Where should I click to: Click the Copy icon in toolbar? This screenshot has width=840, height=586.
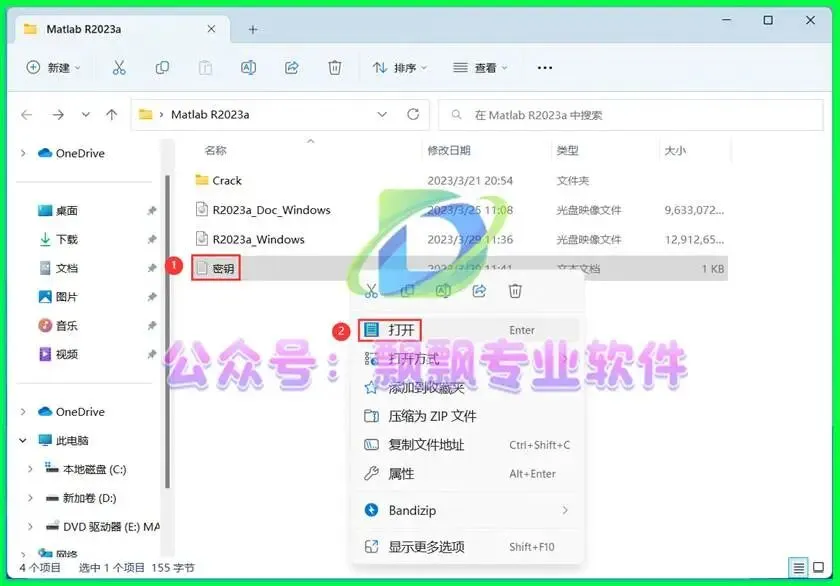point(162,67)
